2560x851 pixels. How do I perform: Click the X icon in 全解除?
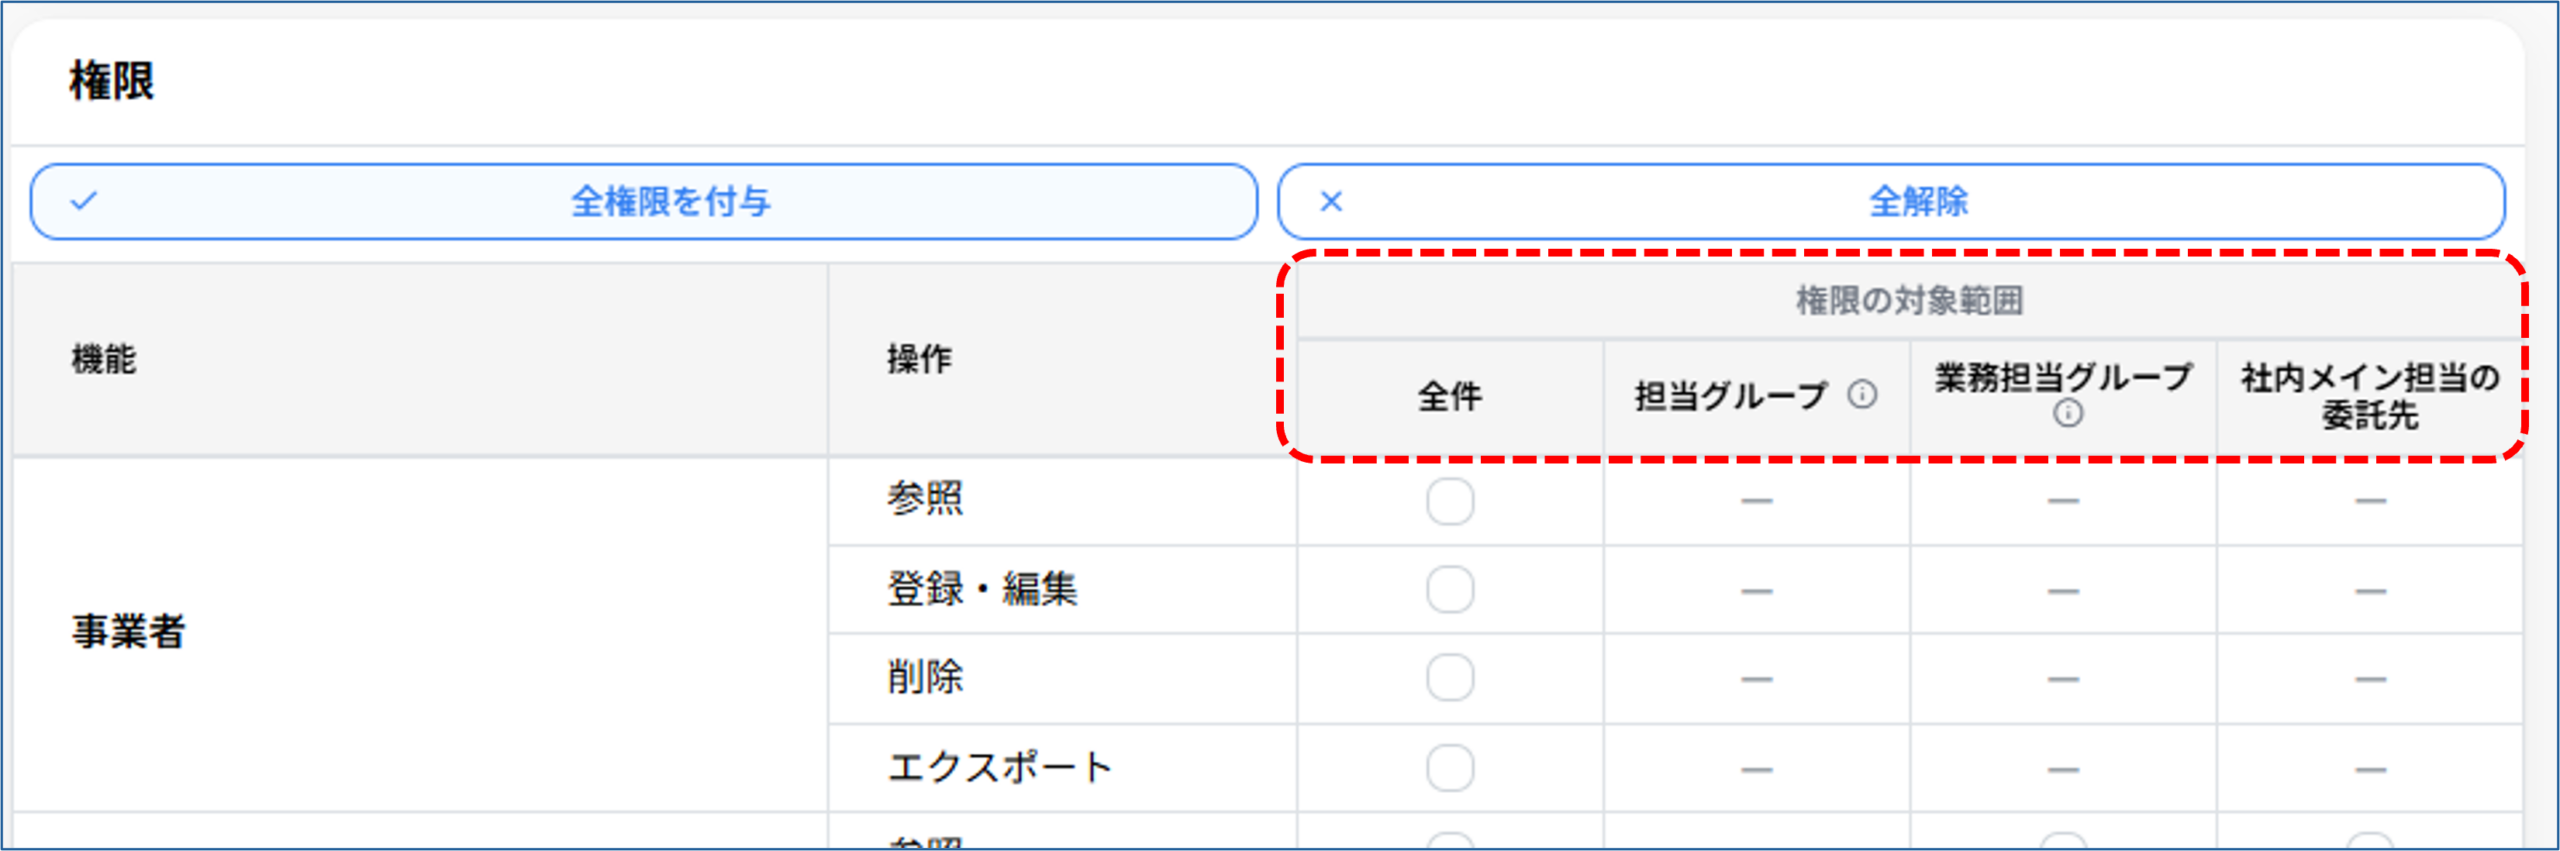[x=1331, y=201]
